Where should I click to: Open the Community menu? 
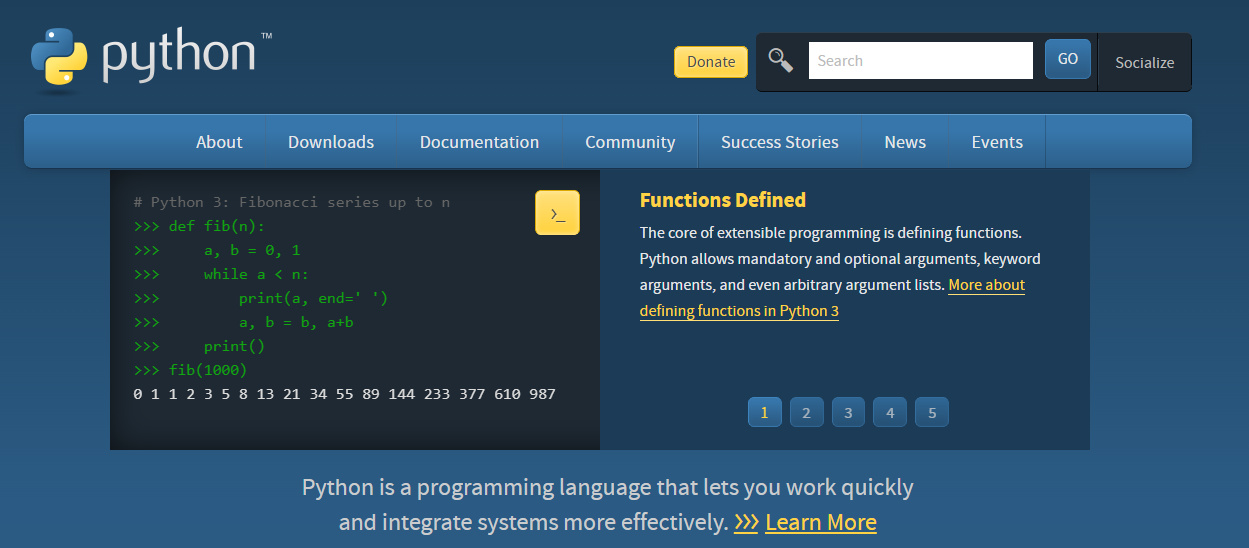(x=630, y=142)
